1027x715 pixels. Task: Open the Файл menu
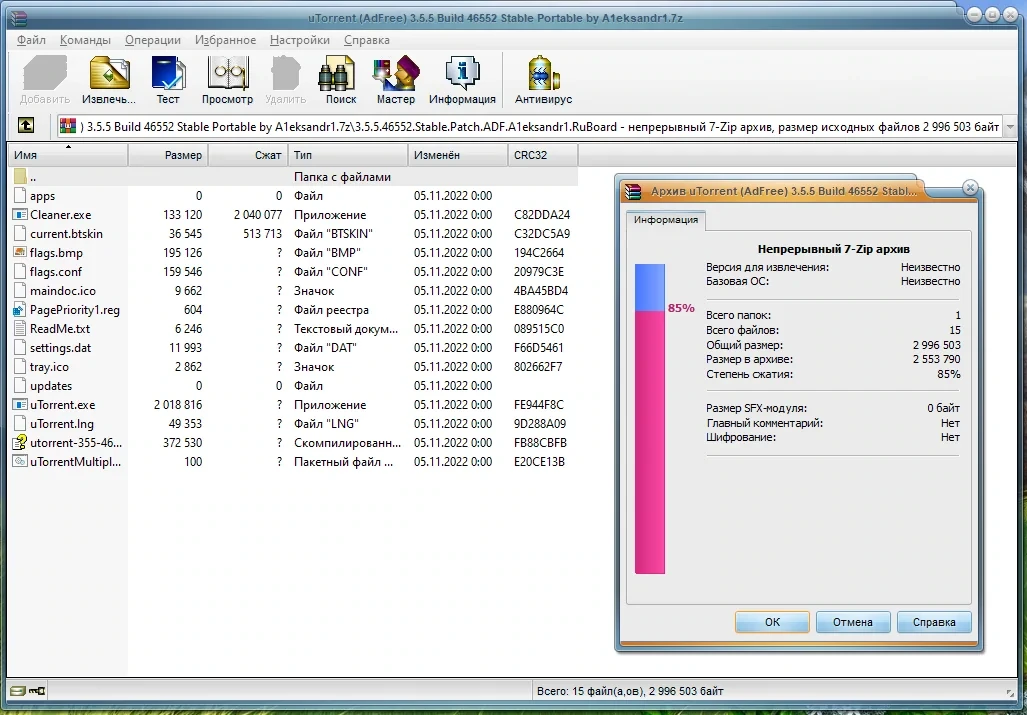31,40
